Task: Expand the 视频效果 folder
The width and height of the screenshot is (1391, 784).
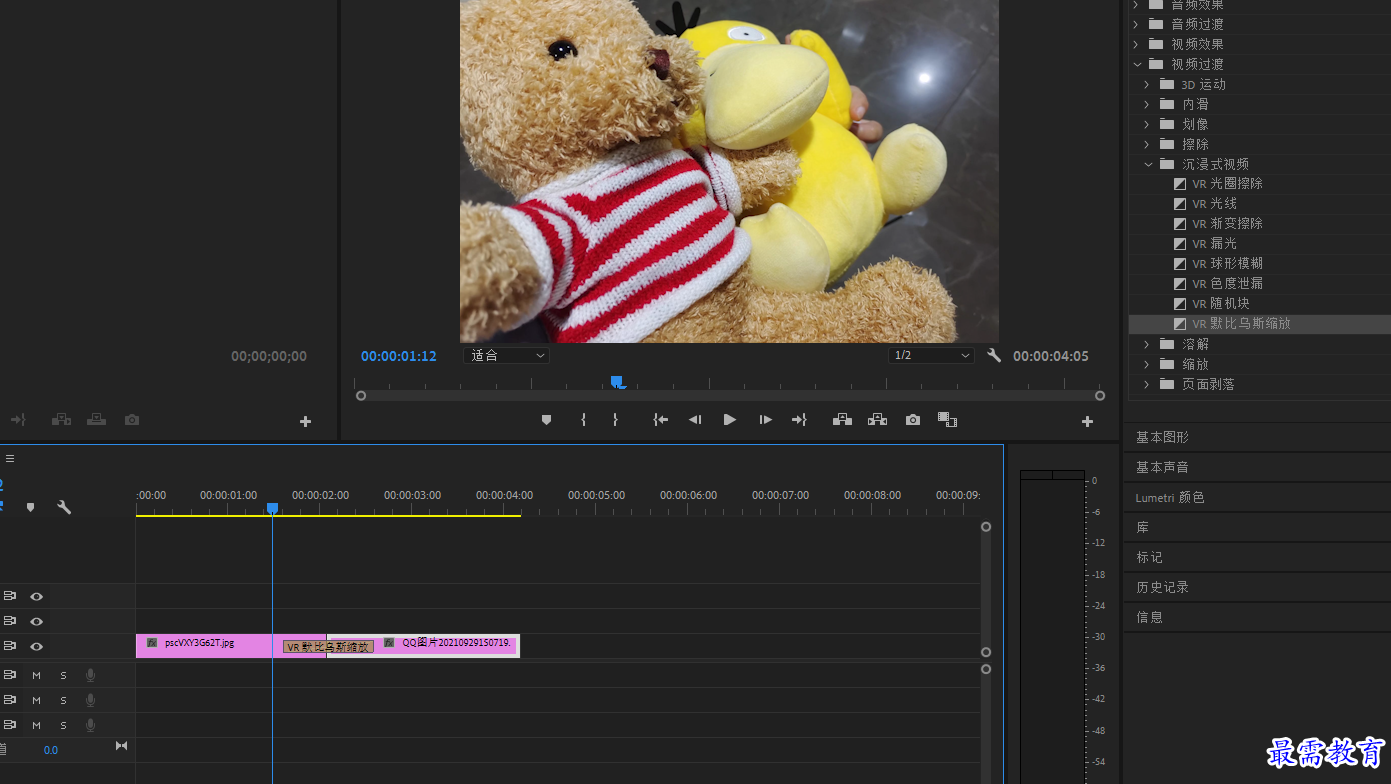Action: tap(1137, 44)
